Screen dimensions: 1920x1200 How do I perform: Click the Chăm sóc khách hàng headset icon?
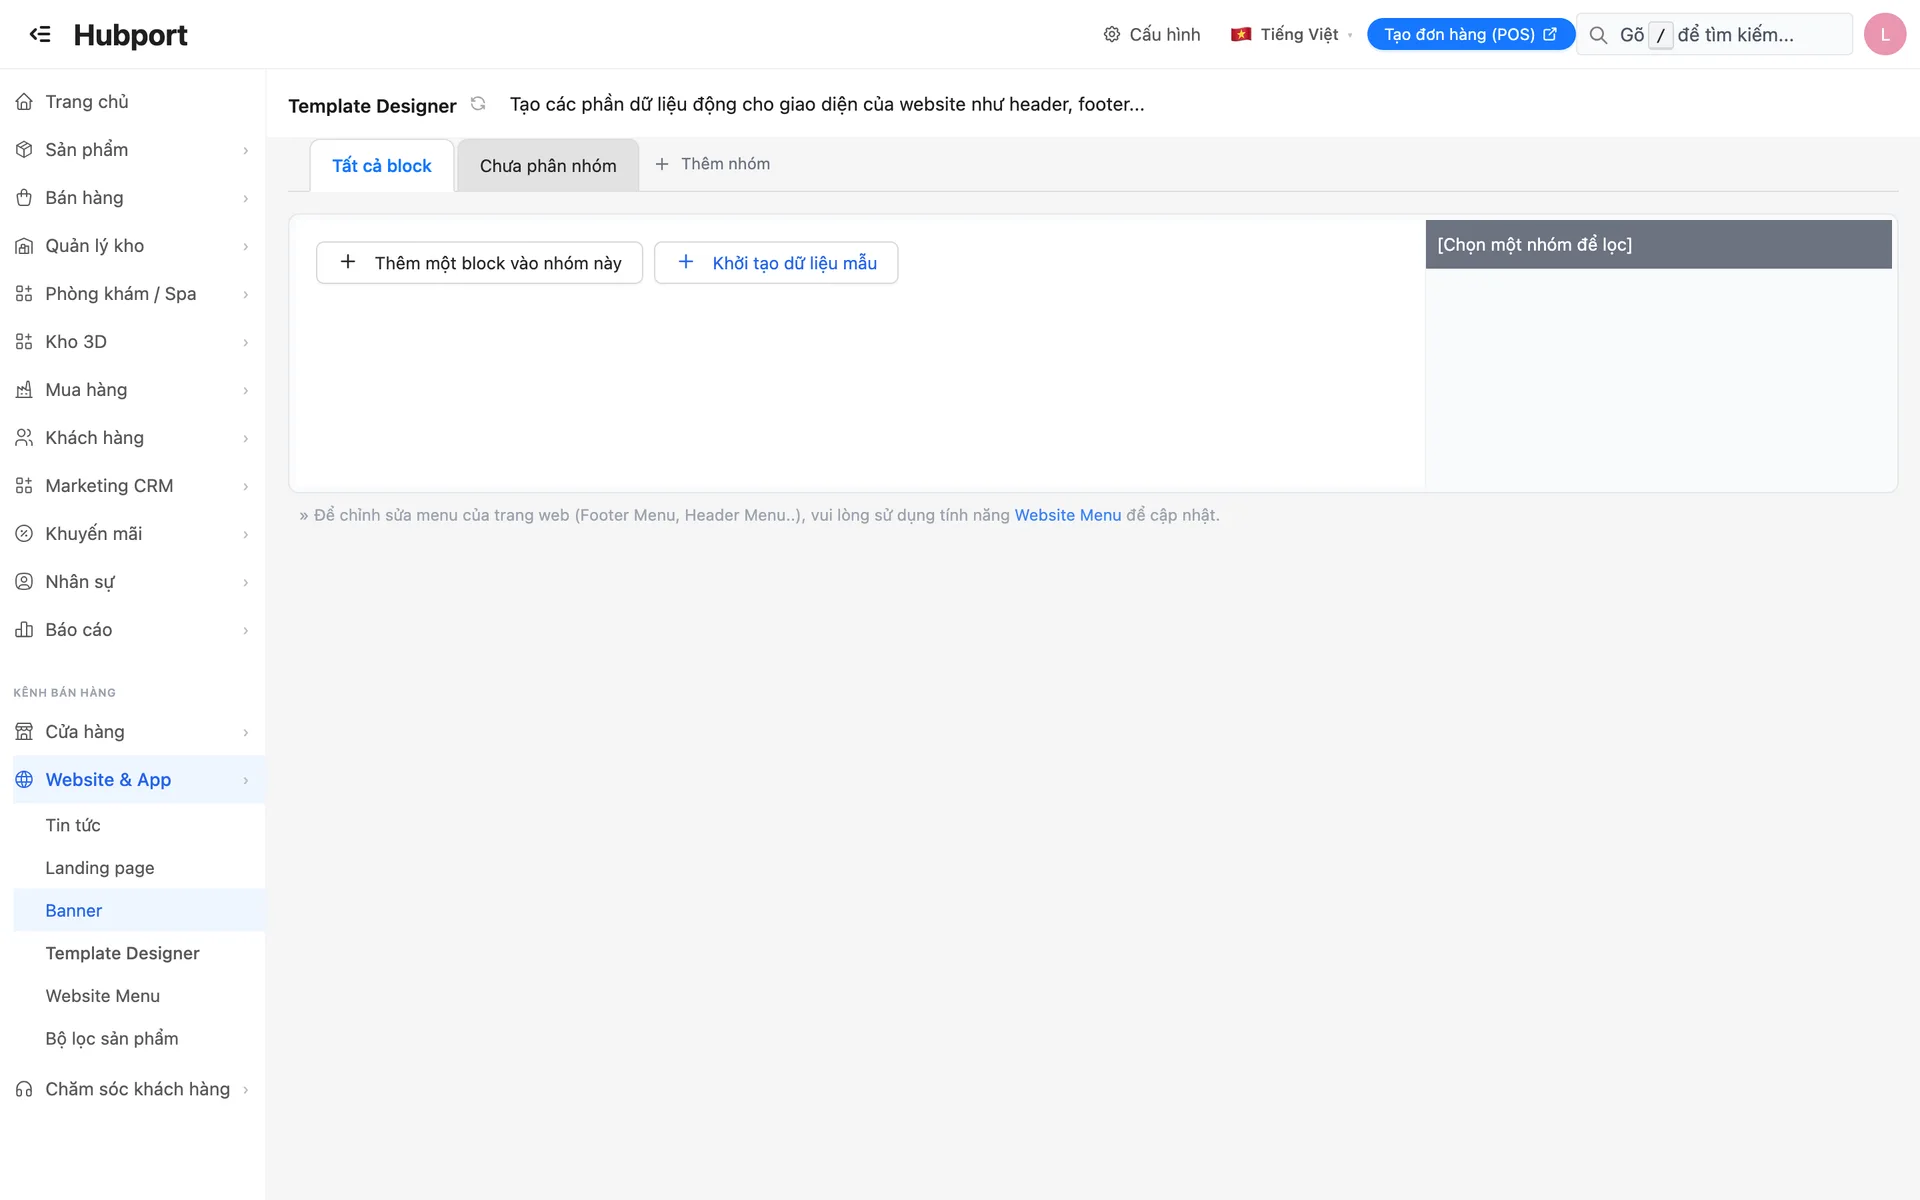(x=24, y=1089)
